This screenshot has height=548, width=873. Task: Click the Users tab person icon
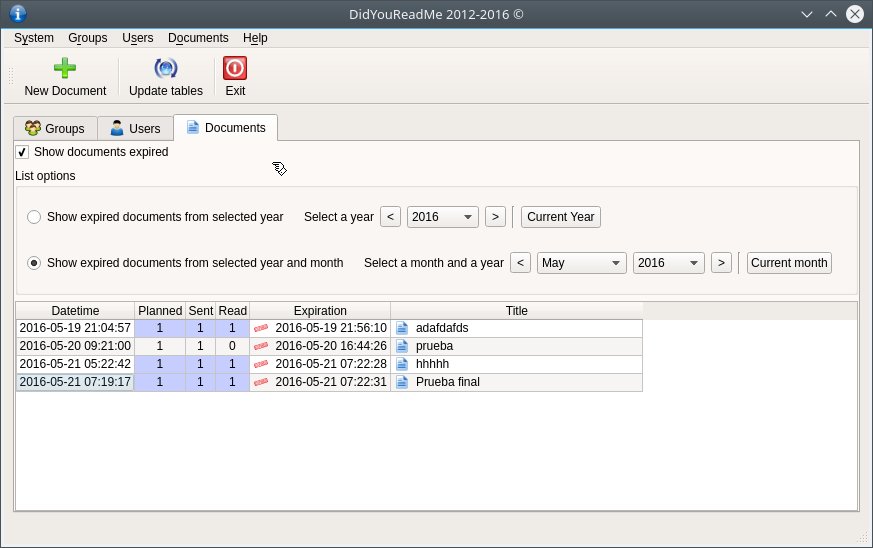click(117, 128)
